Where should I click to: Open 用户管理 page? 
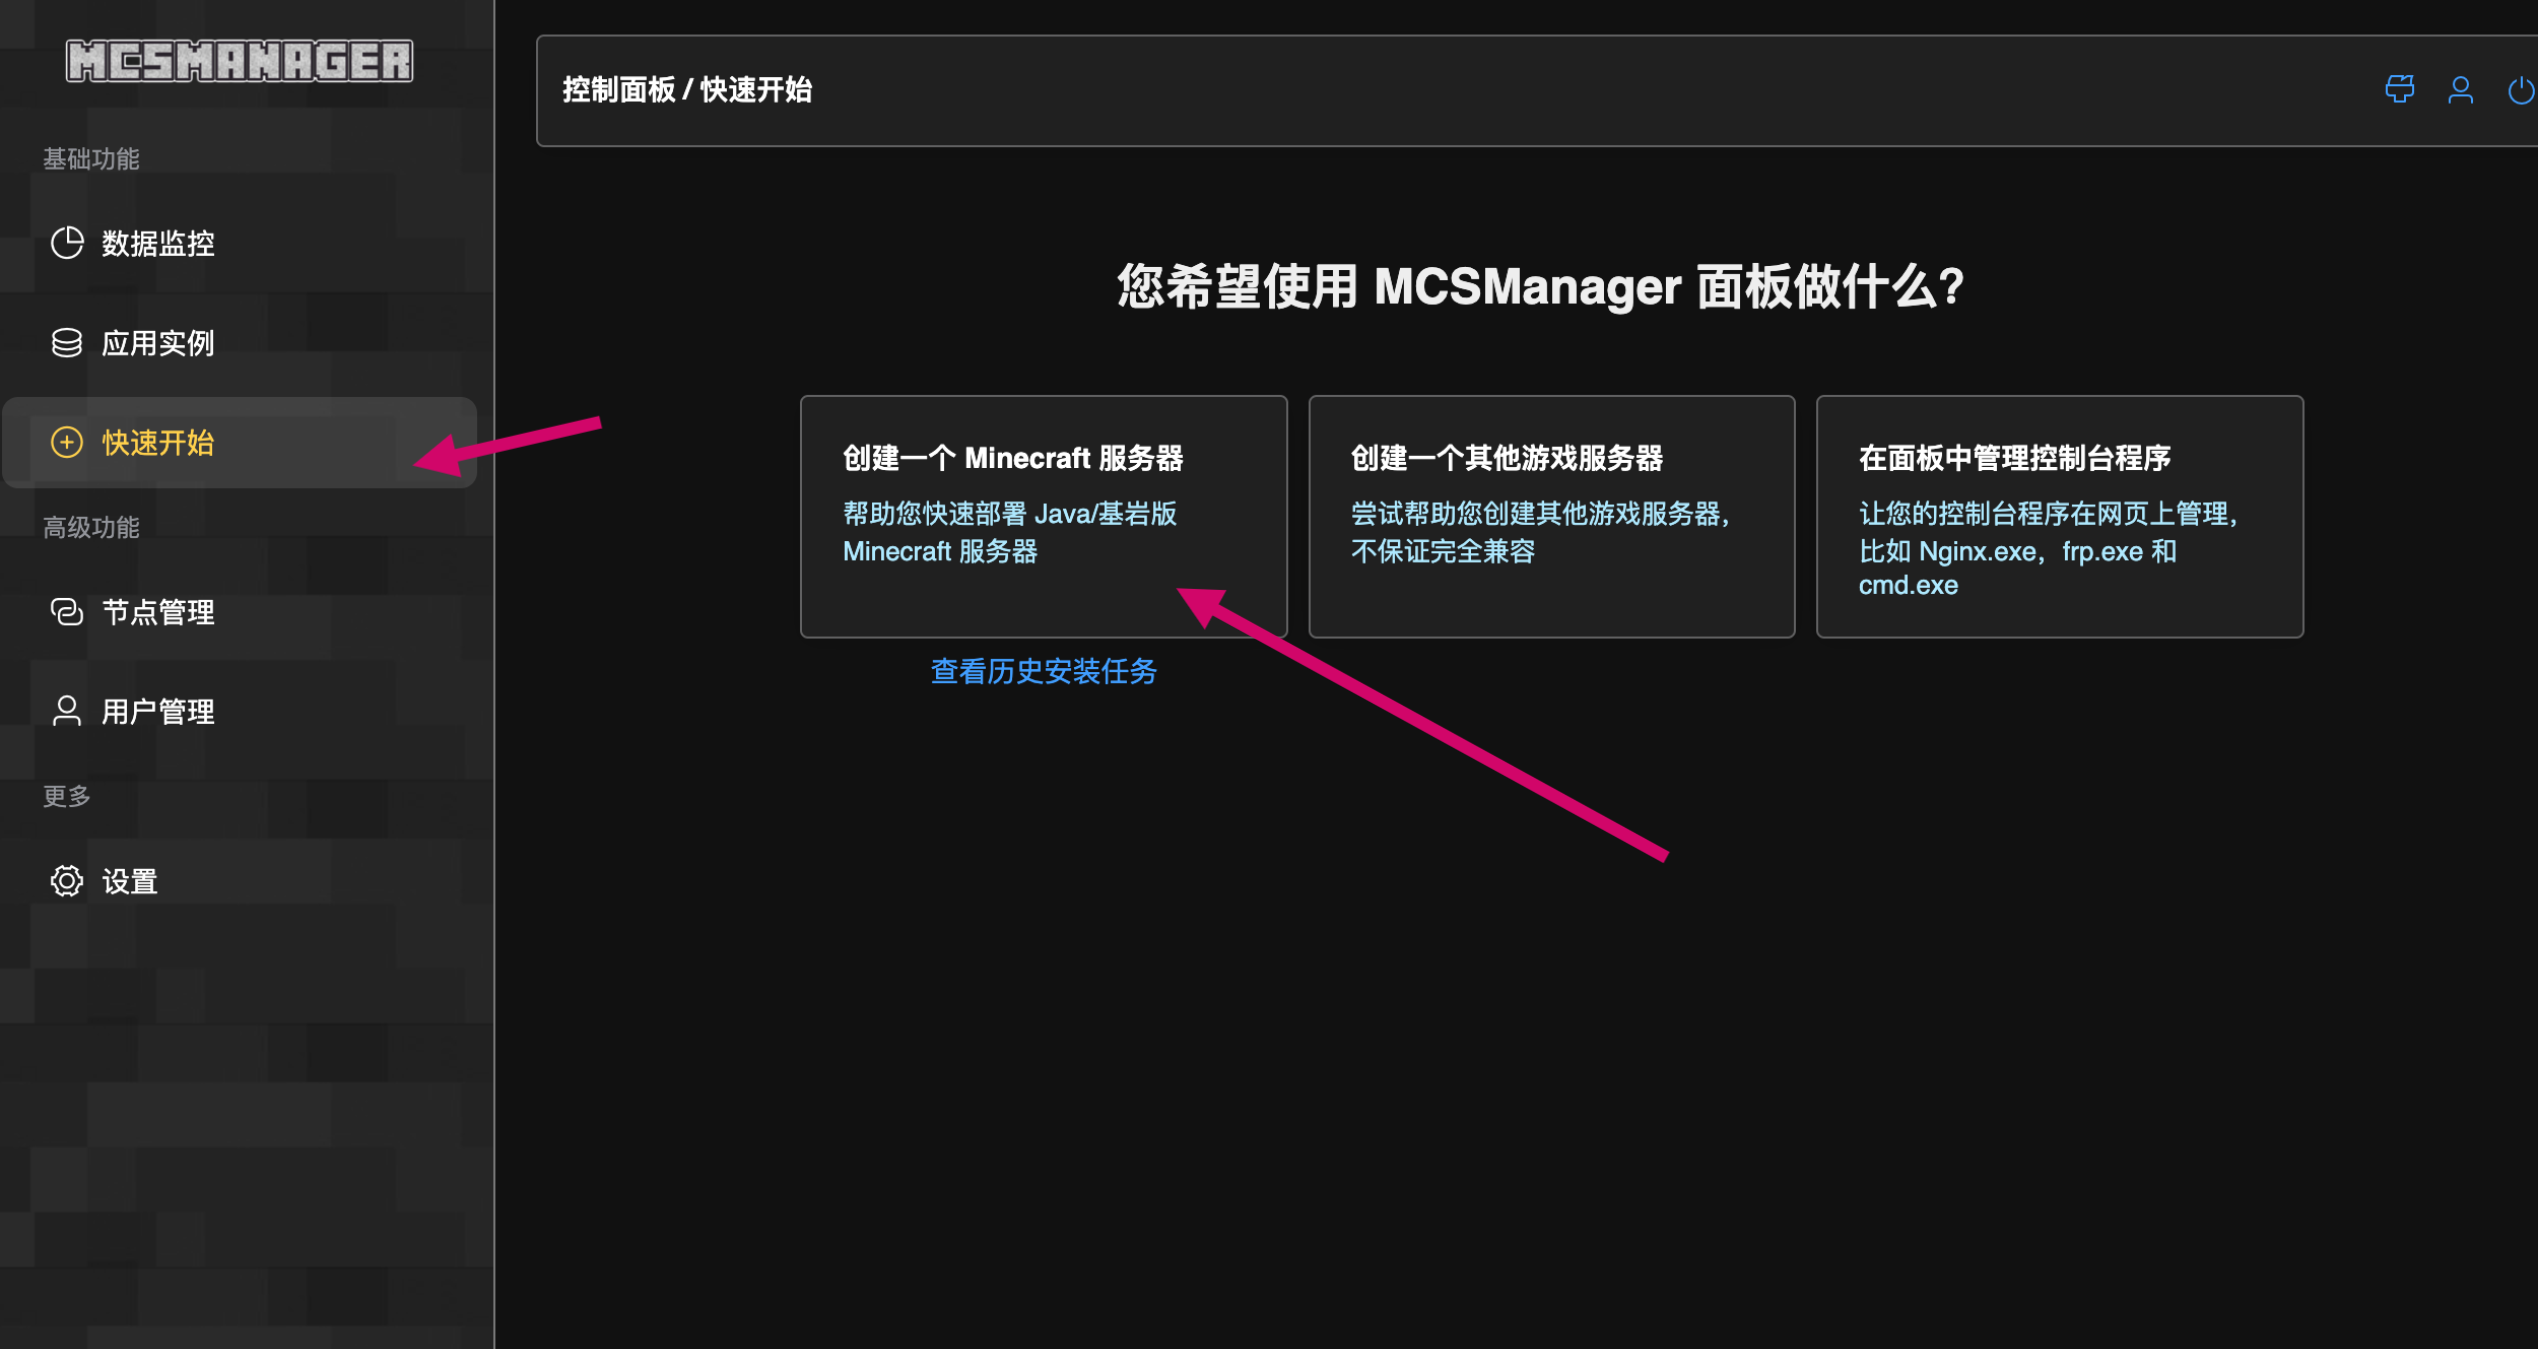[240, 711]
